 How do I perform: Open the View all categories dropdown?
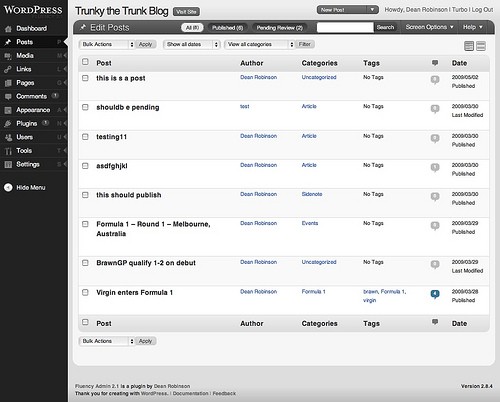(260, 44)
